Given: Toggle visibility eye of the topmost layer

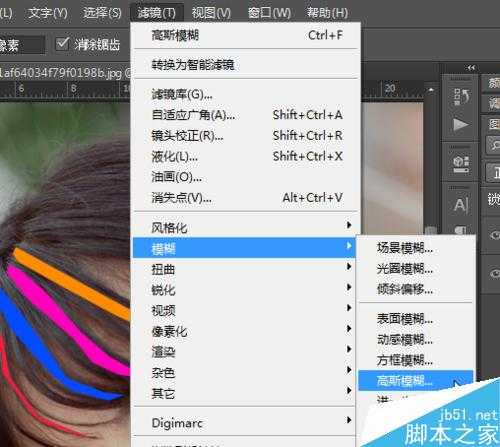Looking at the screenshot, I should tap(495, 235).
